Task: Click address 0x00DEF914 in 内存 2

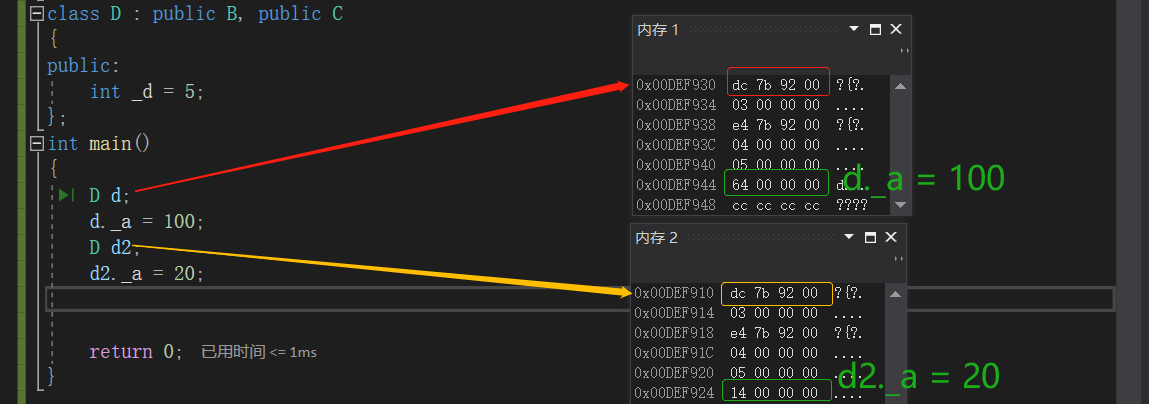Action: (x=674, y=313)
